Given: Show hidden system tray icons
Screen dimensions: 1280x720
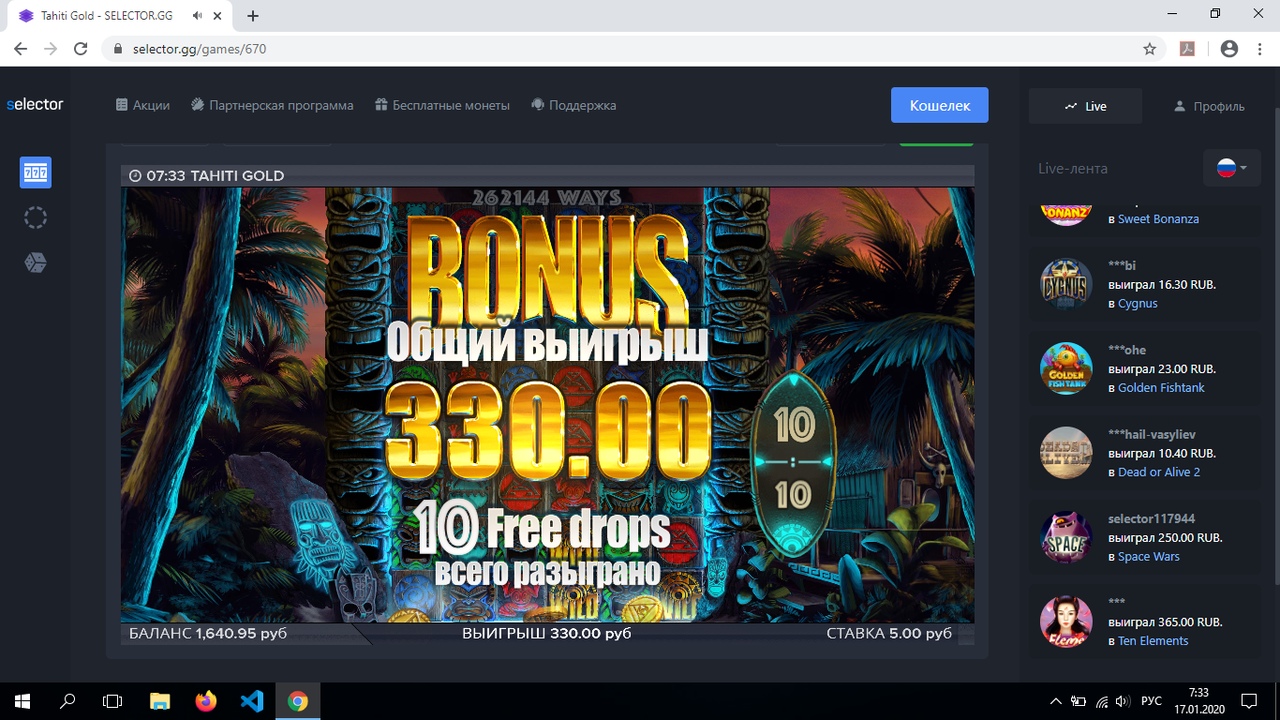Looking at the screenshot, I should 1055,701.
